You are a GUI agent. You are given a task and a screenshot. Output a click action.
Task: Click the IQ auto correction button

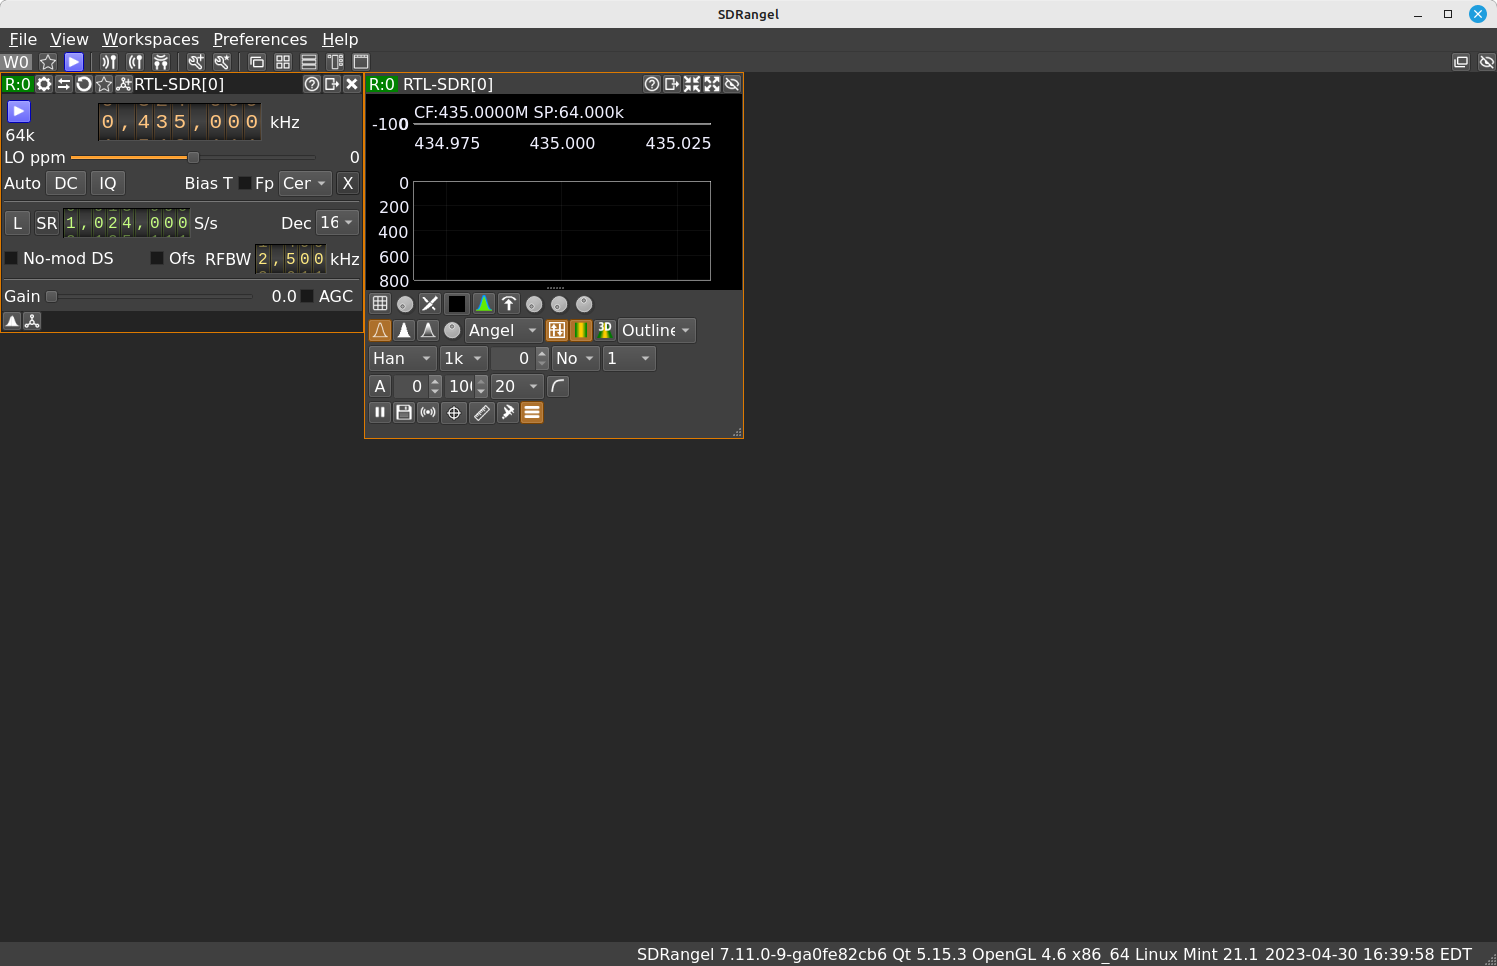pos(108,183)
